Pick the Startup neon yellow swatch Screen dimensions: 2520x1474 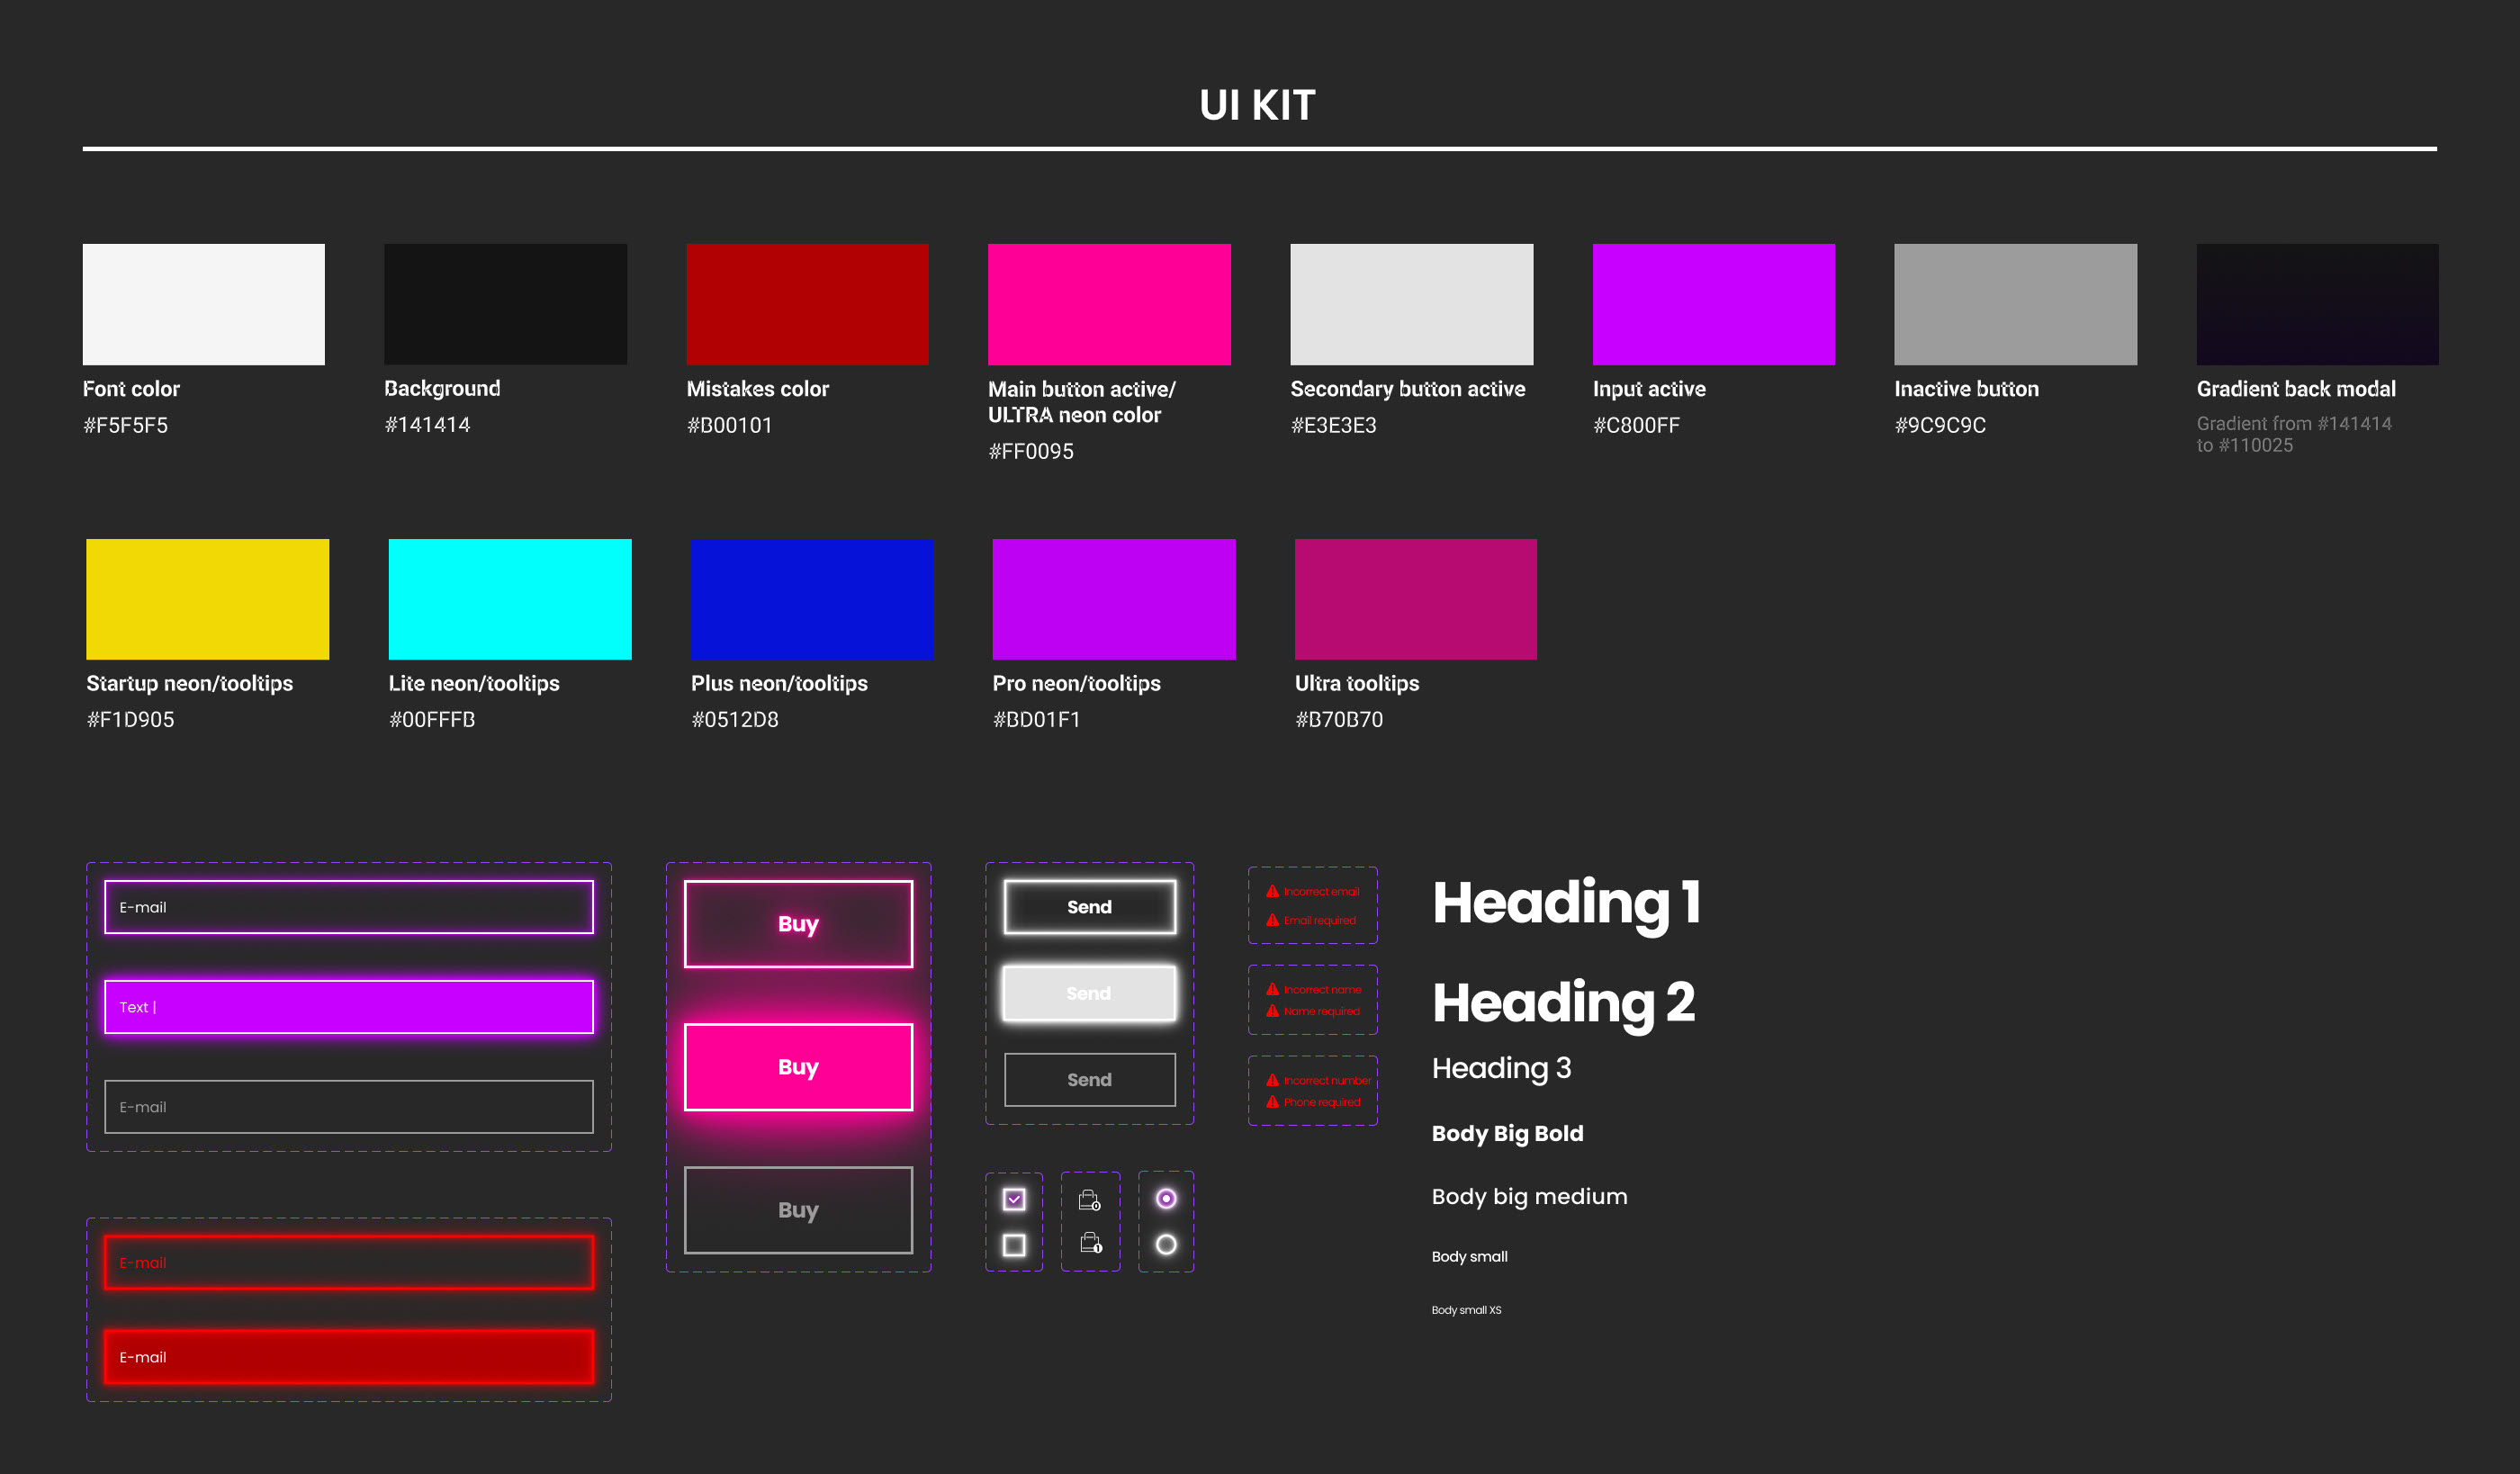207,599
